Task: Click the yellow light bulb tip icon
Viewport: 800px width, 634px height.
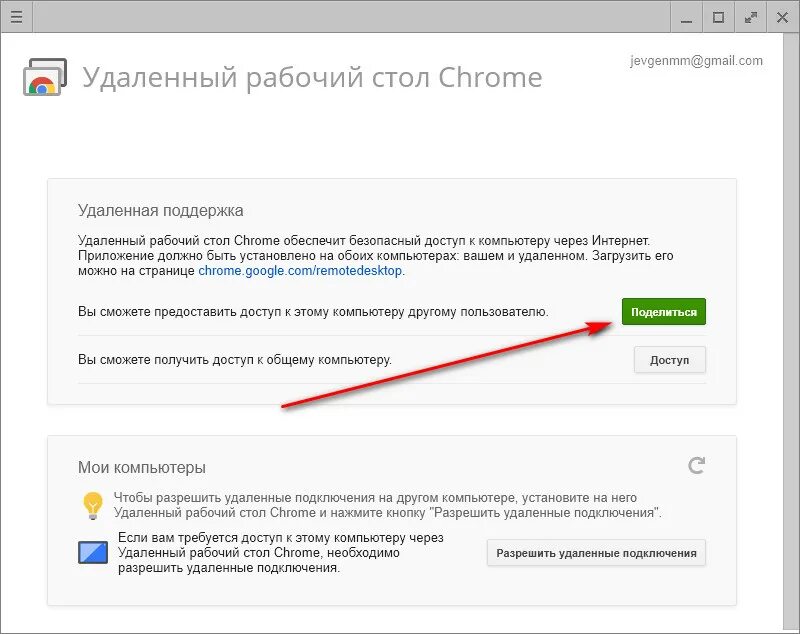Action: pos(93,505)
